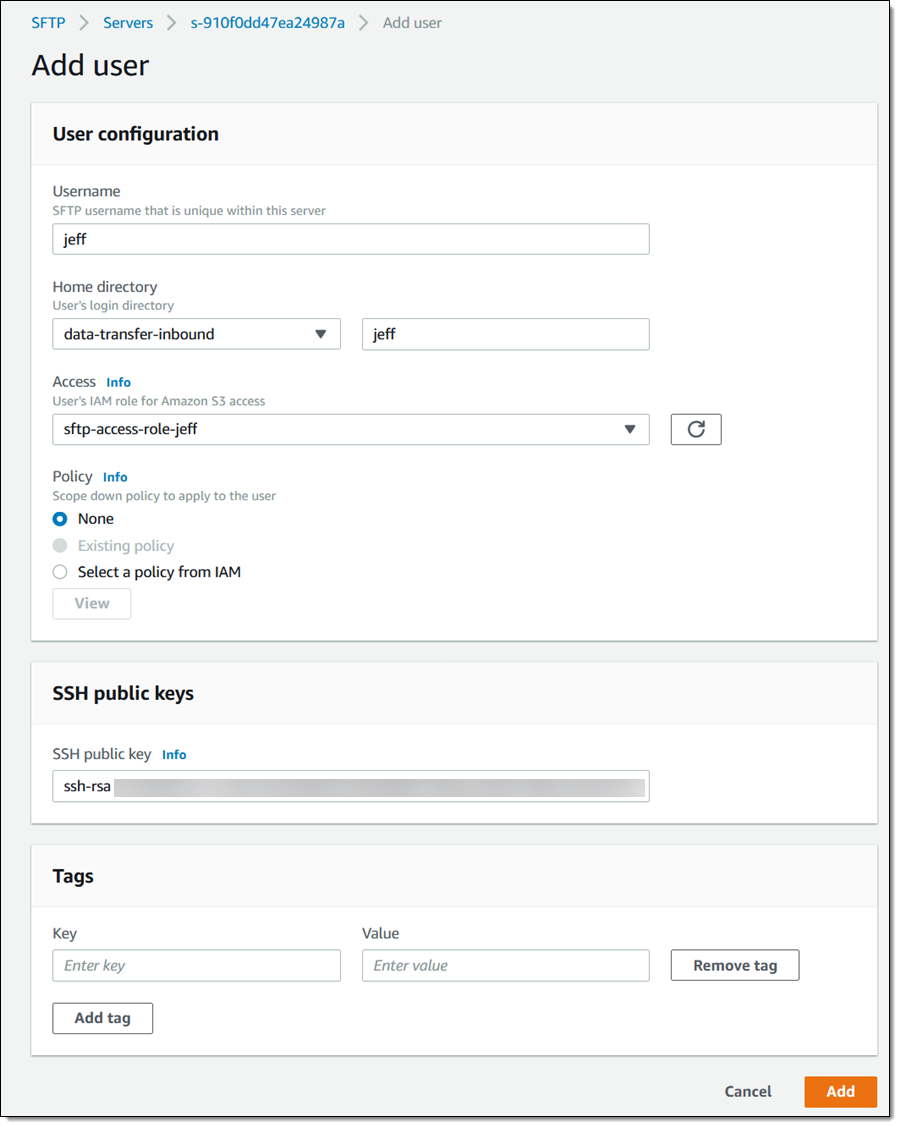Click the home directory path field
900x1127 pixels.
(505, 334)
